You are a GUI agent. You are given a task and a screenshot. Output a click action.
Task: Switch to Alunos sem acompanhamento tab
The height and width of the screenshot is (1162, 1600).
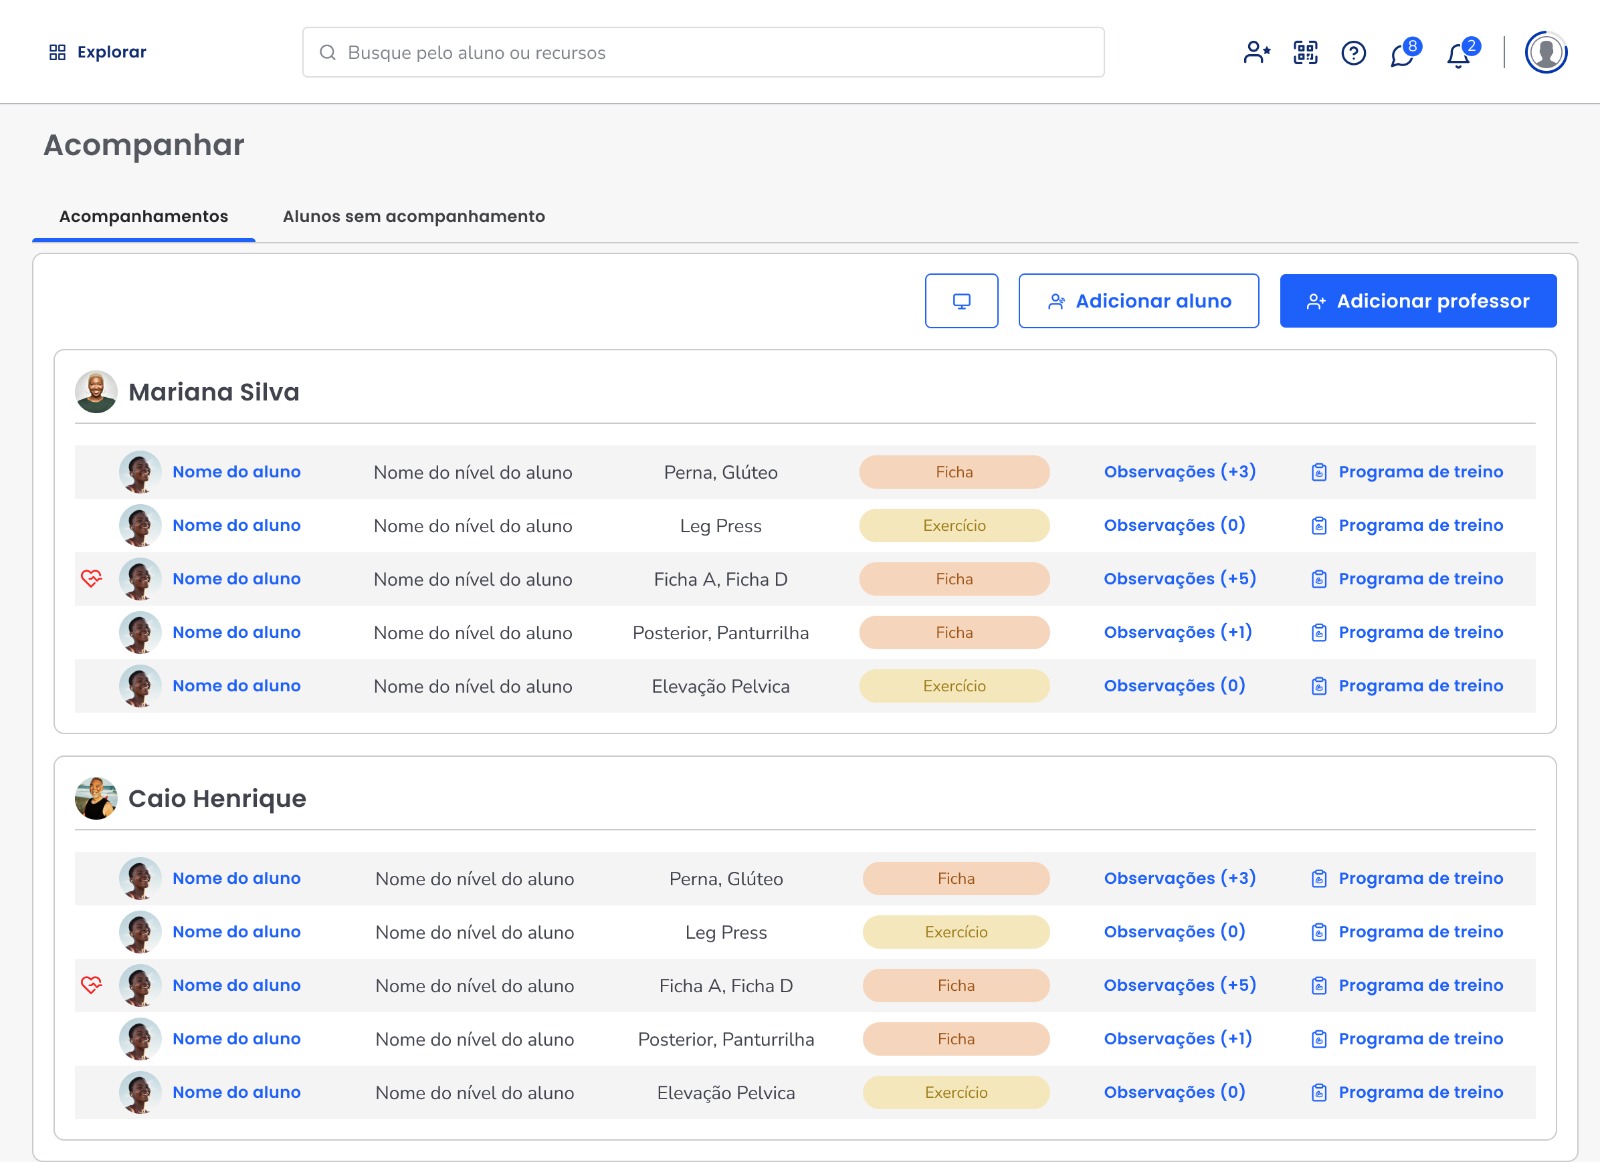click(x=413, y=216)
